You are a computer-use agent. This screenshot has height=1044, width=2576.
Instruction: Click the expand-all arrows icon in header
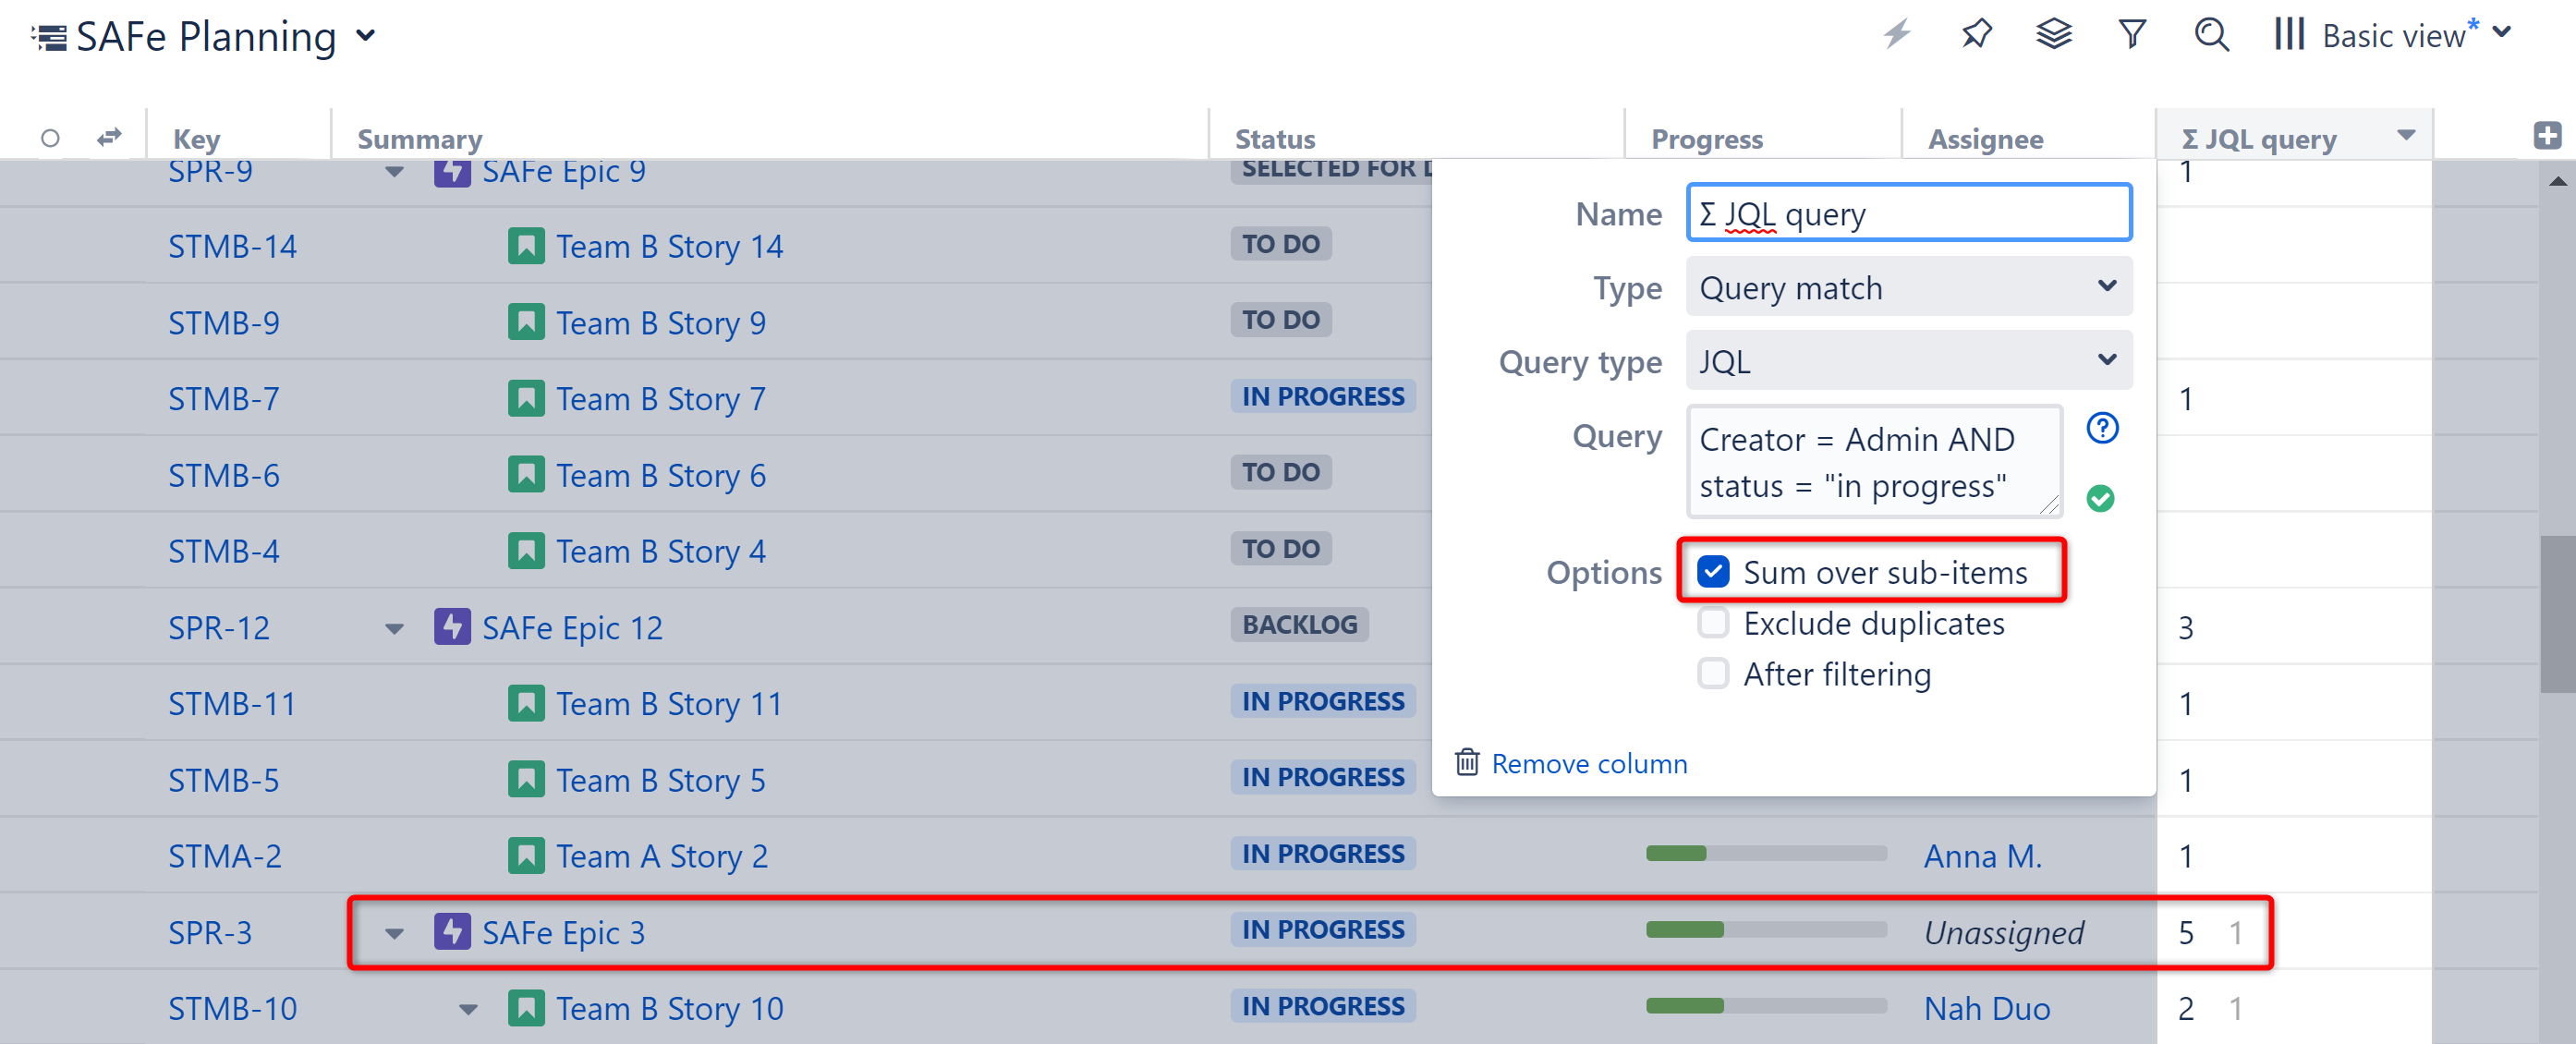(109, 137)
